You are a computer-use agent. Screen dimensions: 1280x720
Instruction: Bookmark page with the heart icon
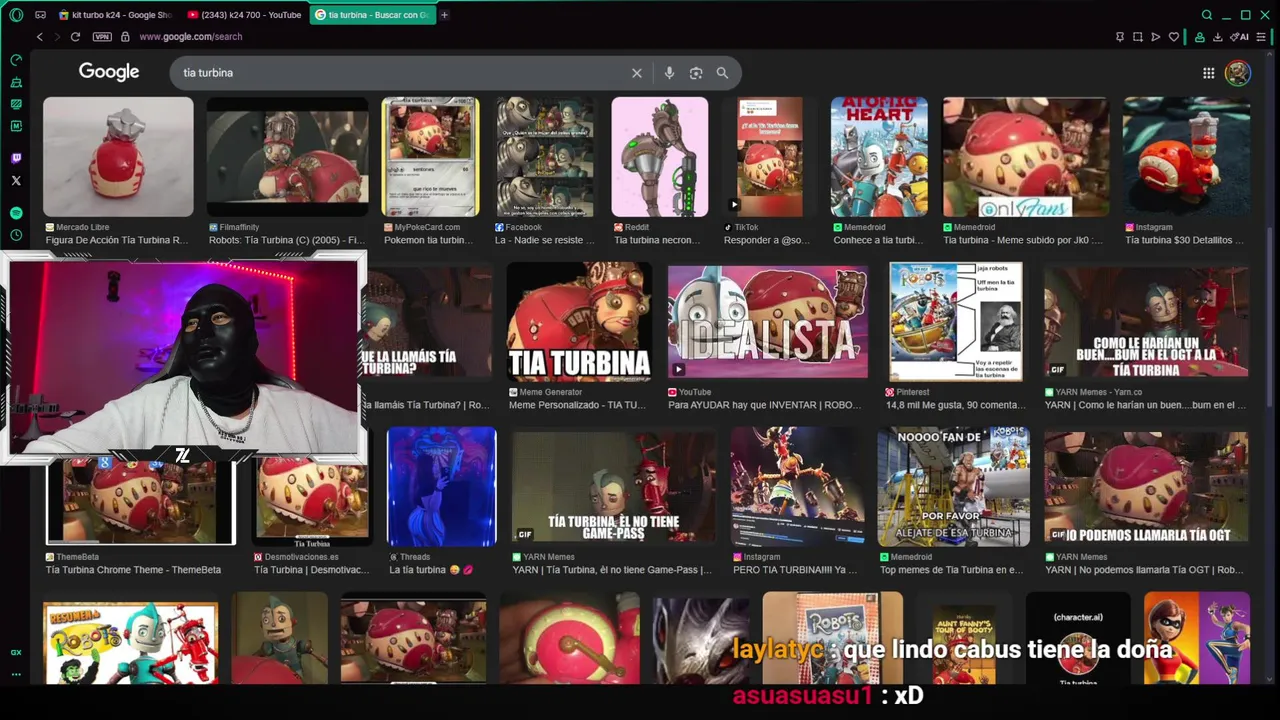tap(1174, 37)
